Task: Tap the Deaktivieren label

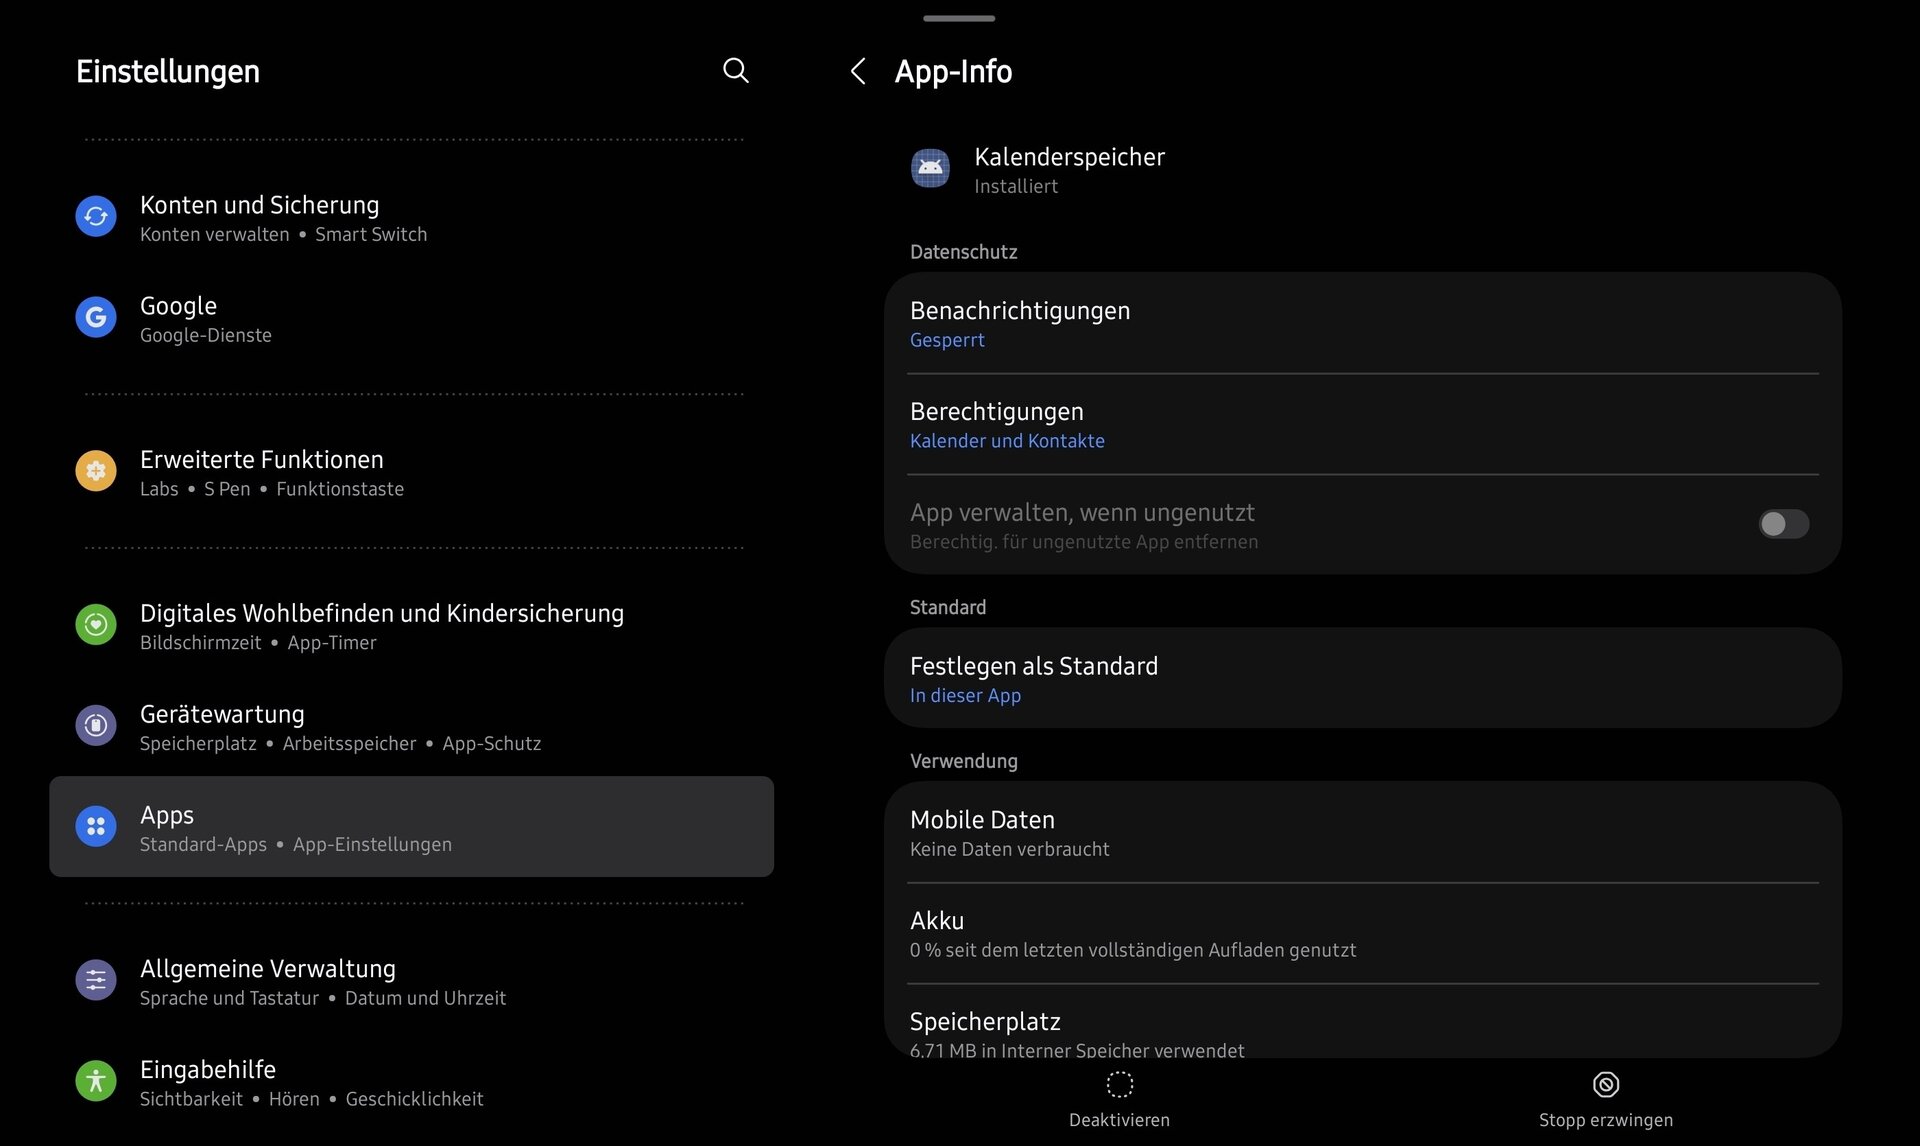Action: 1119,1120
